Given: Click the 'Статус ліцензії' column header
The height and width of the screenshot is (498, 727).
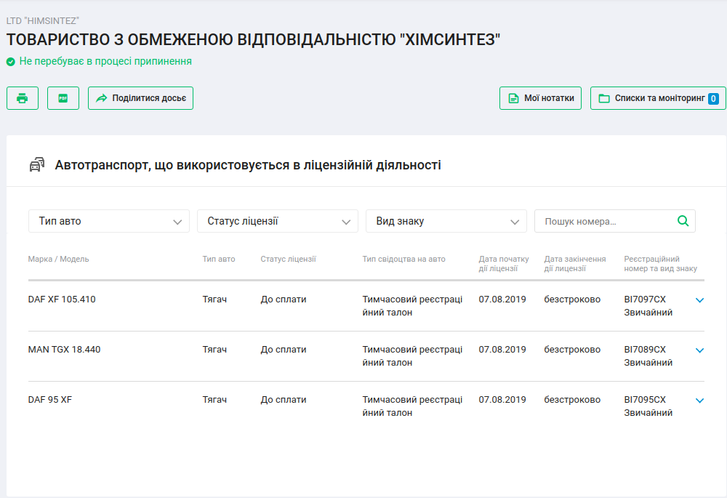Looking at the screenshot, I should 288,259.
